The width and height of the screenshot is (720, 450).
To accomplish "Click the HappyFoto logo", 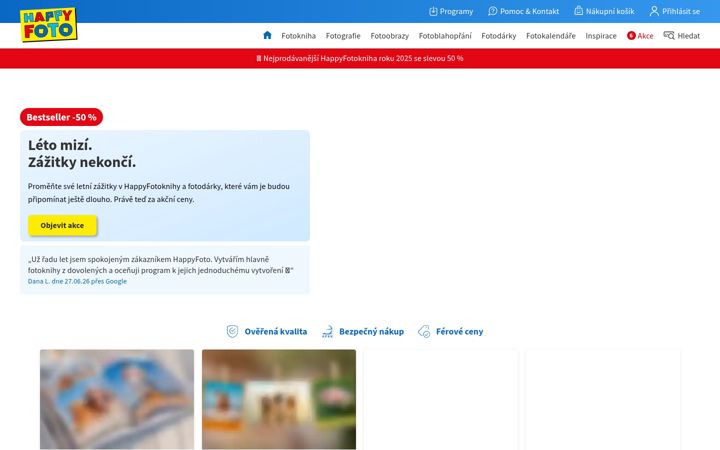I will (x=48, y=25).
